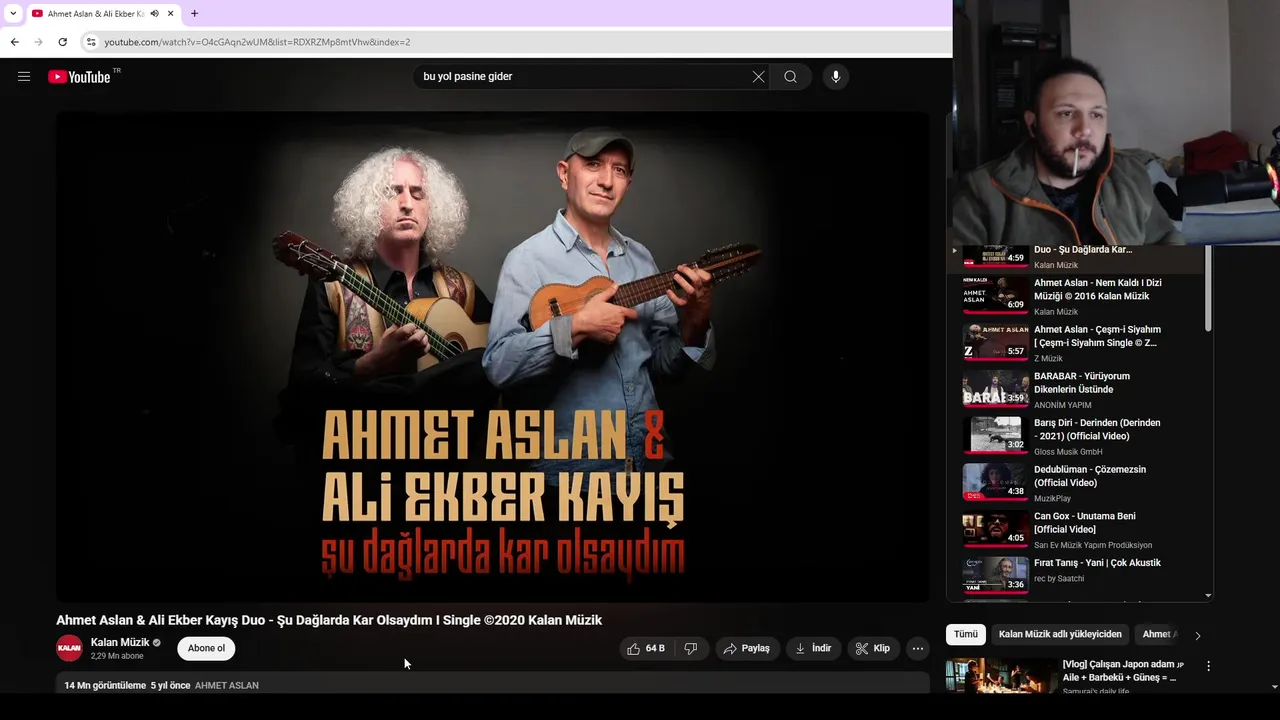The width and height of the screenshot is (1280, 720).
Task: Create a clip with Klip button
Action: point(872,649)
